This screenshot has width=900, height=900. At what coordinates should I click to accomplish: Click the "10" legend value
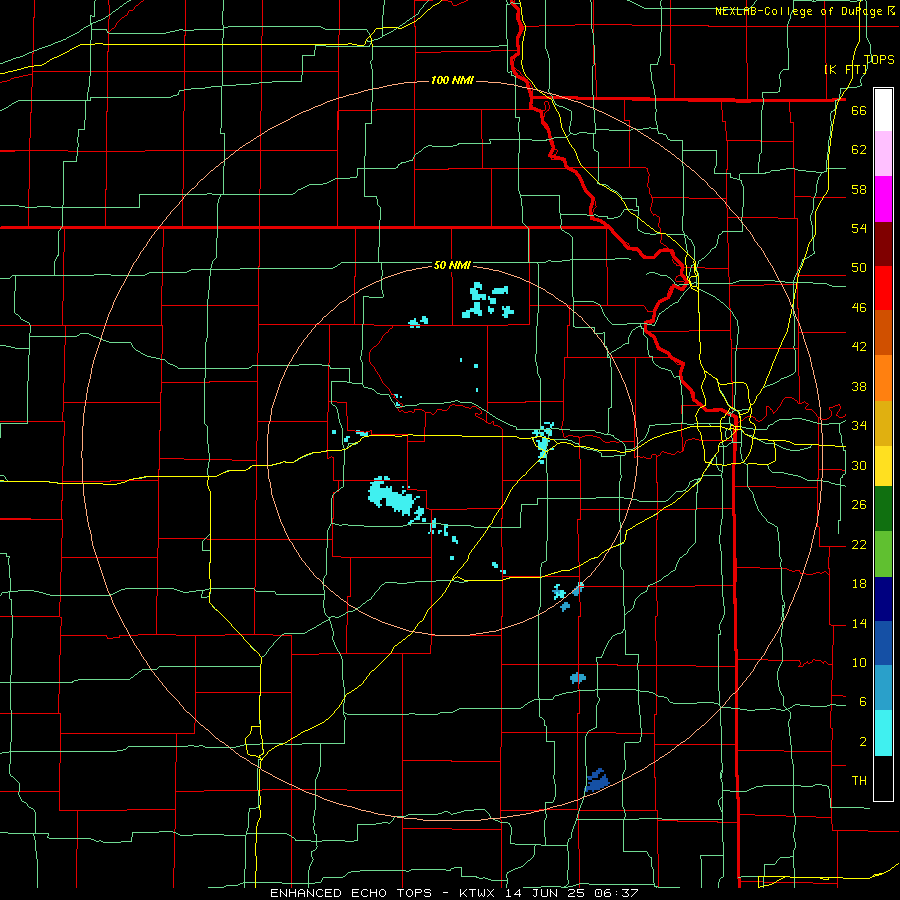pyautogui.click(x=859, y=663)
